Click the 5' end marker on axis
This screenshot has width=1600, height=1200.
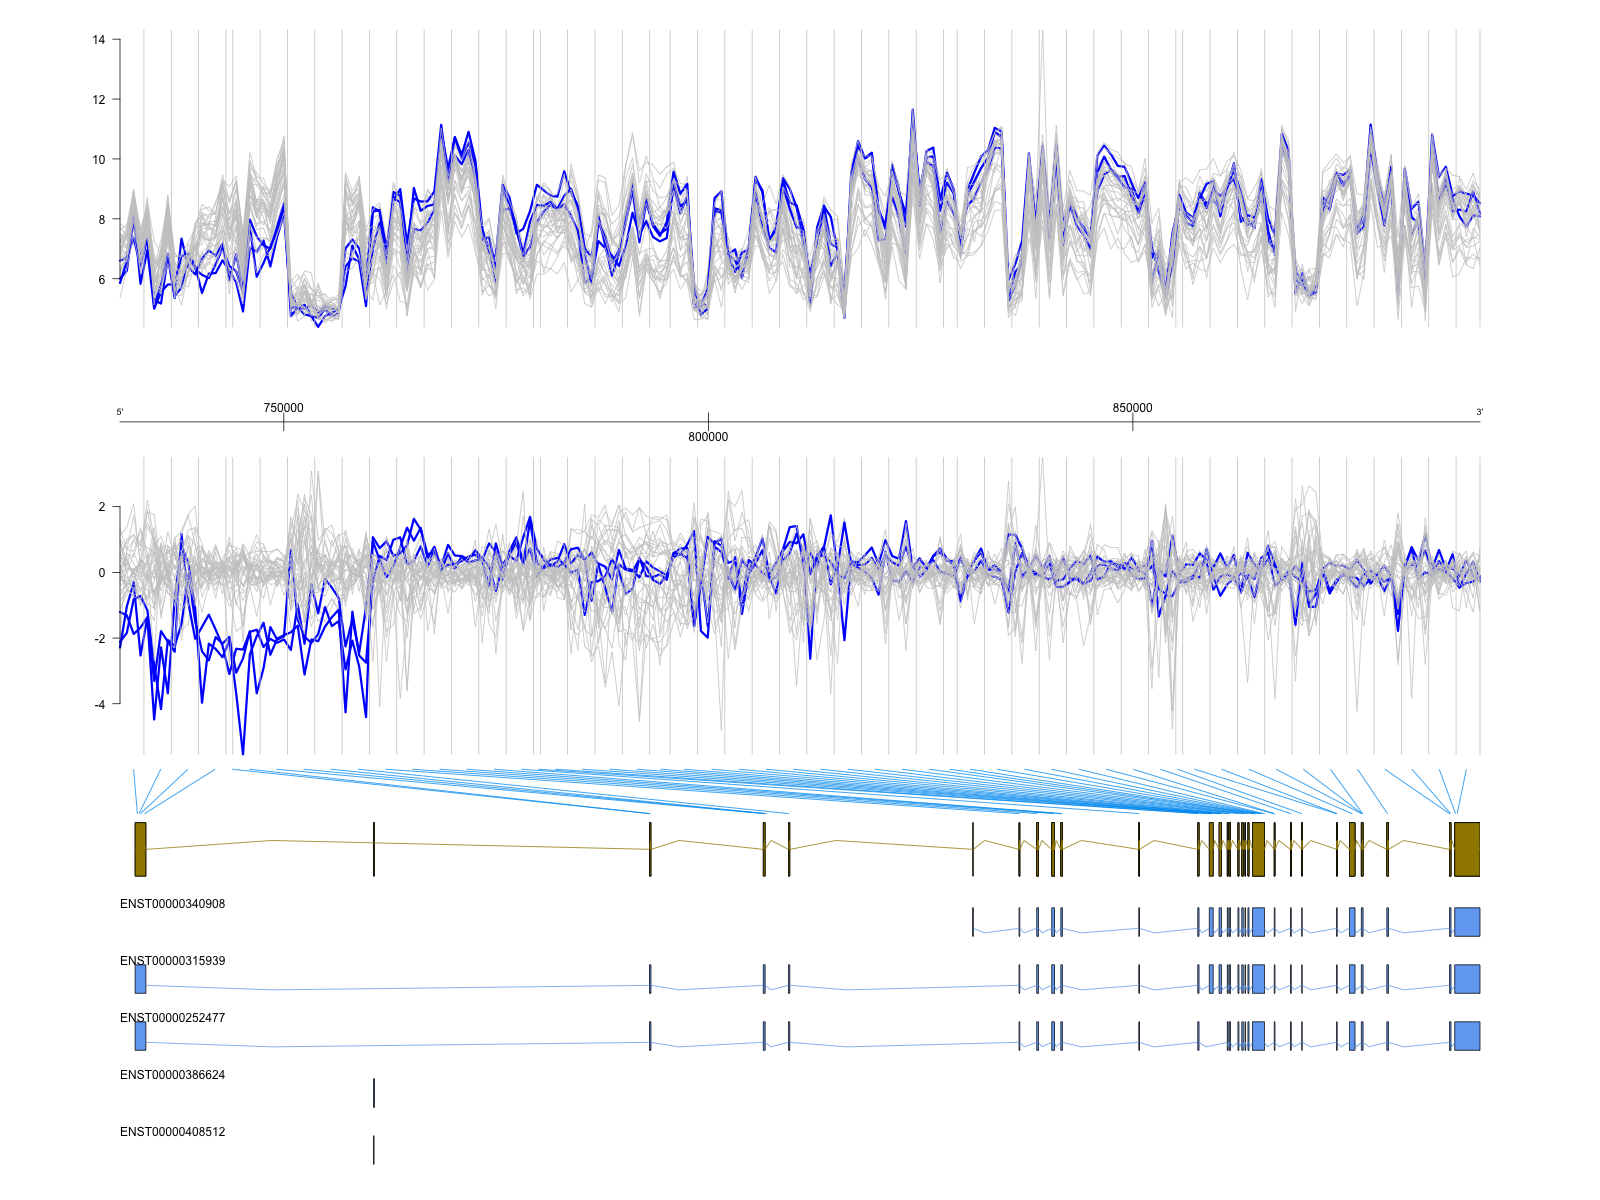[120, 412]
